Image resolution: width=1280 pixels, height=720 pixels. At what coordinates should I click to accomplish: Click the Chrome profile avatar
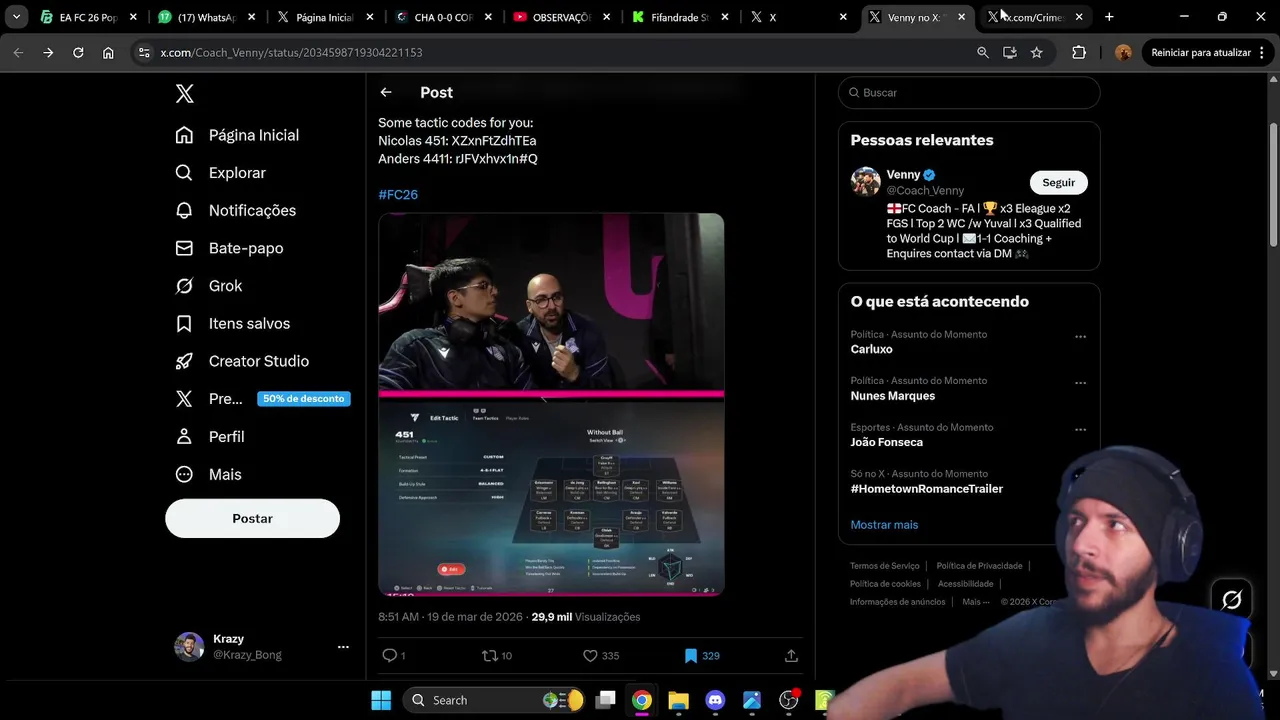(x=1123, y=52)
